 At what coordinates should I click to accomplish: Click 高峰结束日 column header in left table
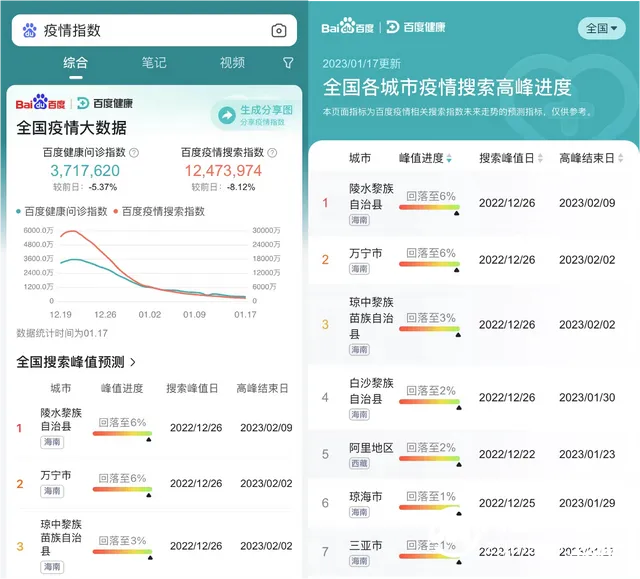tap(262, 388)
